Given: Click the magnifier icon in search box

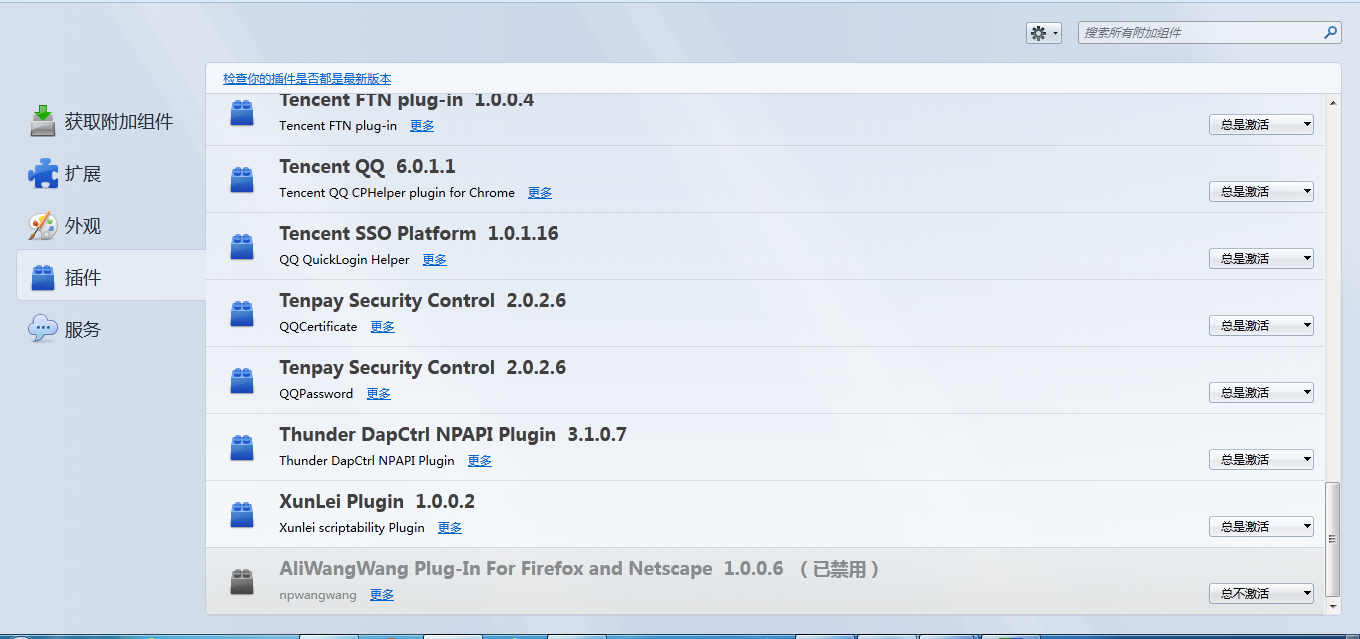Looking at the screenshot, I should point(1330,33).
